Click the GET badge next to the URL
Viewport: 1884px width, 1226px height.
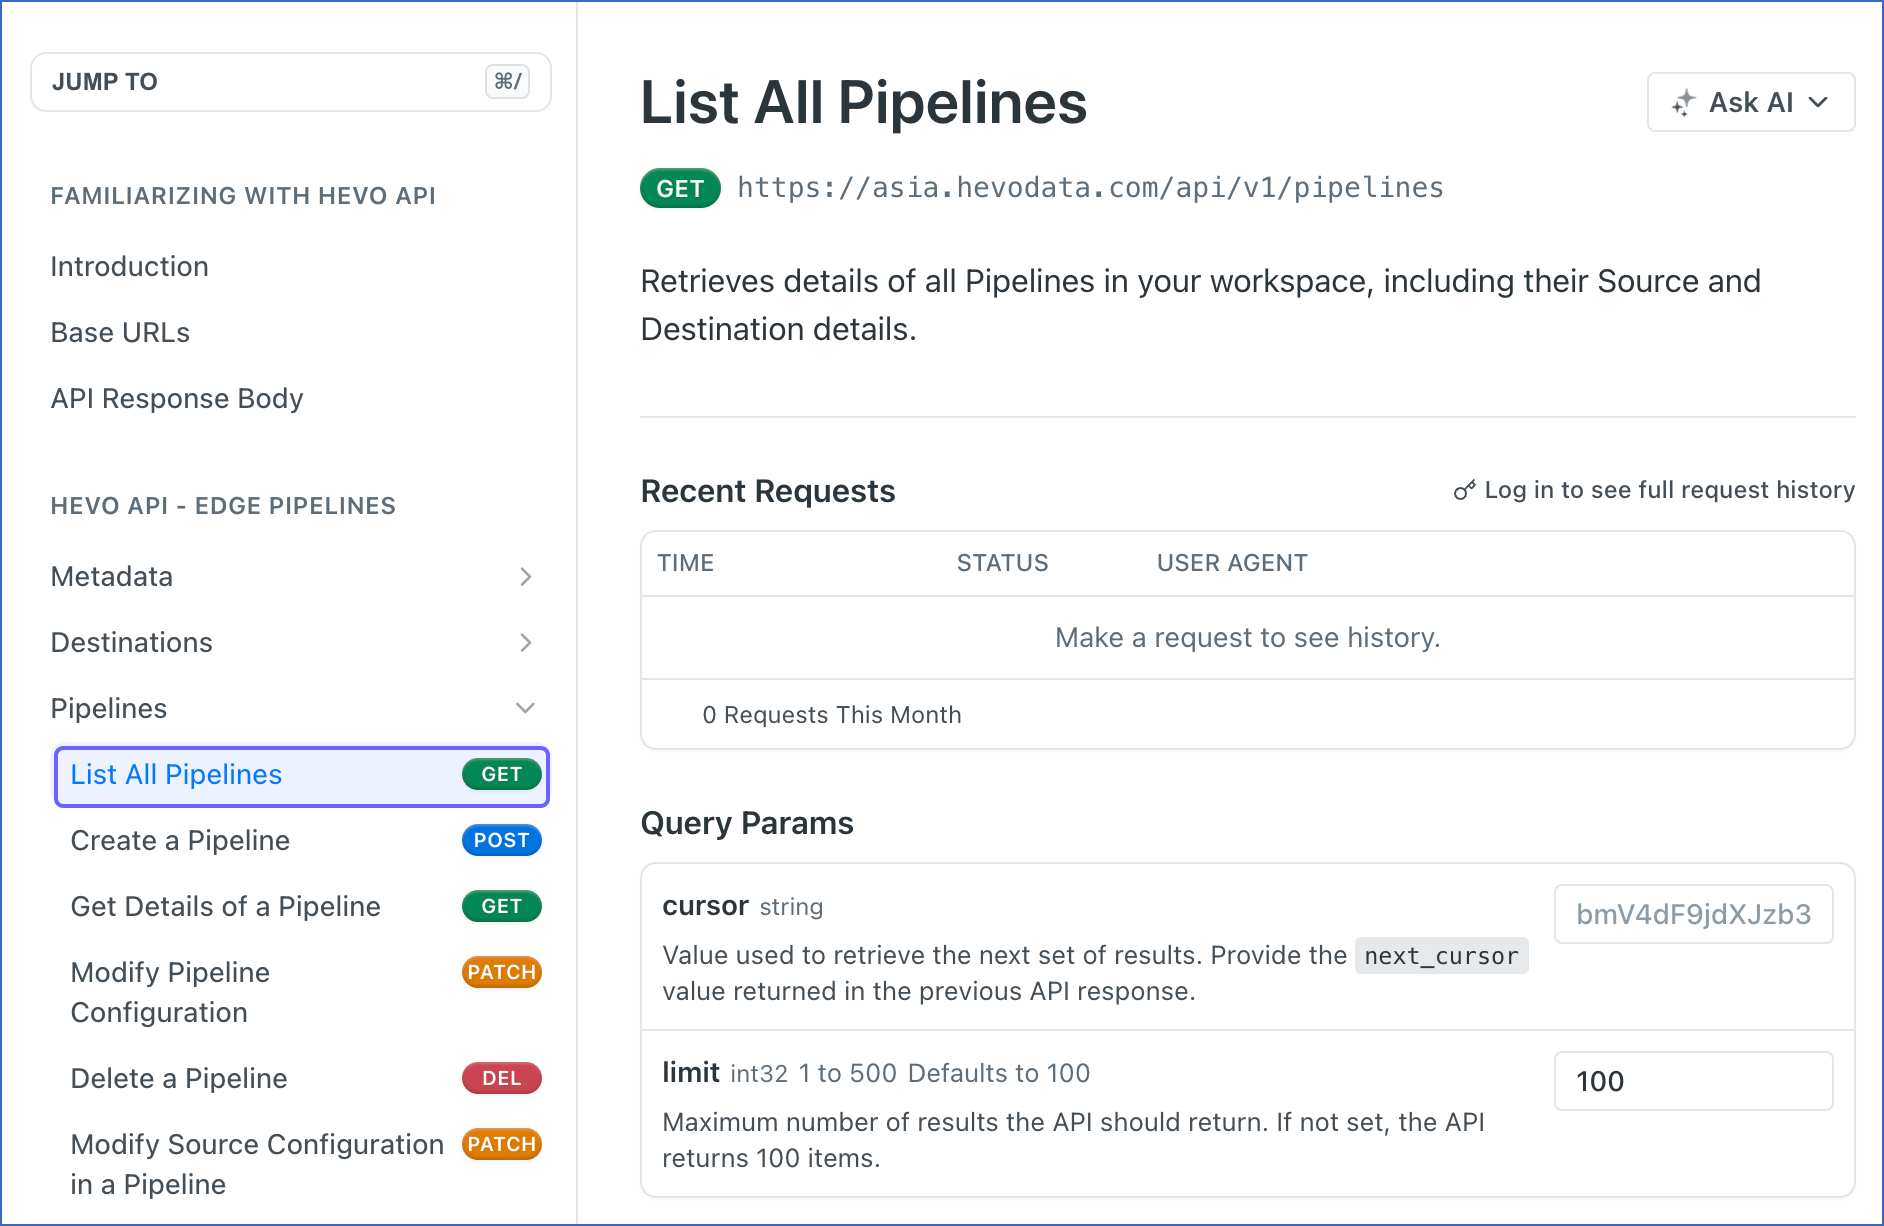pos(680,188)
